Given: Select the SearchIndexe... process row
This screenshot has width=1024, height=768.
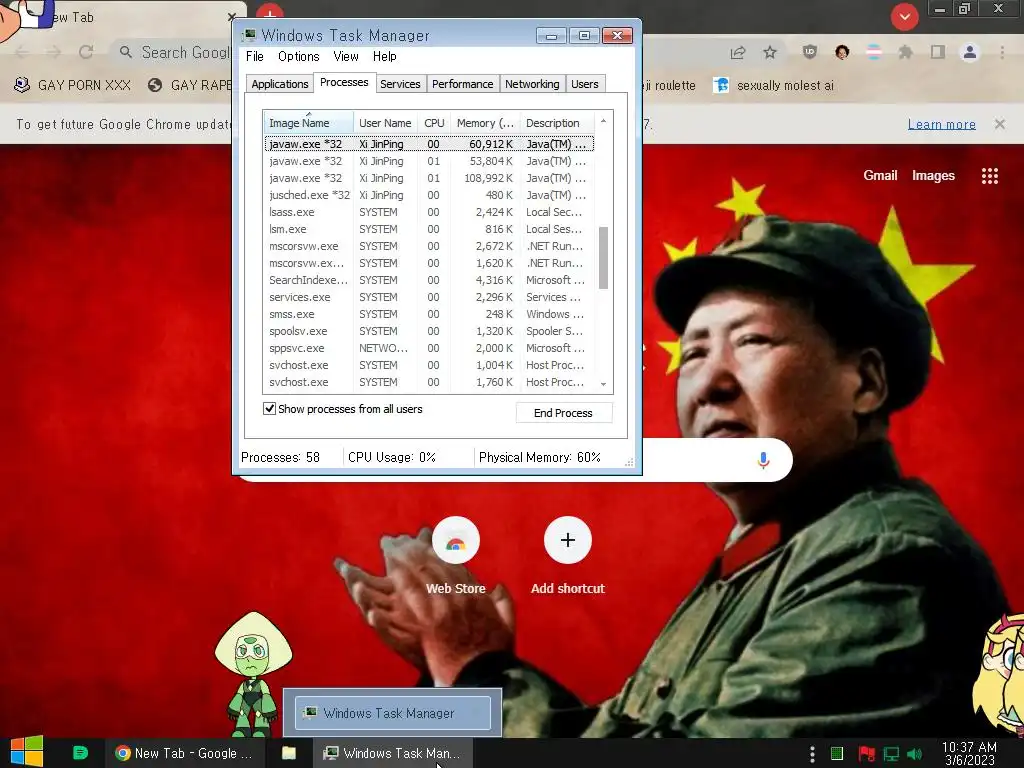Looking at the screenshot, I should point(429,280).
